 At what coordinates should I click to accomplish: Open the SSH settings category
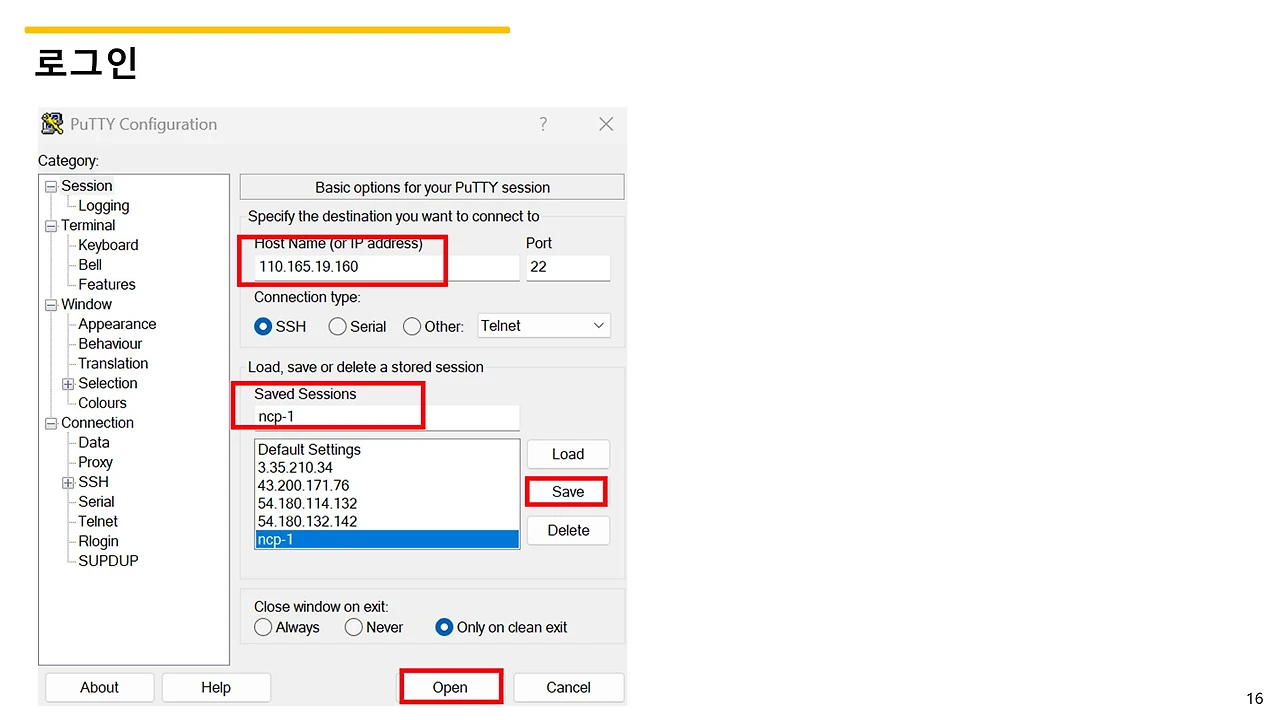tap(94, 483)
